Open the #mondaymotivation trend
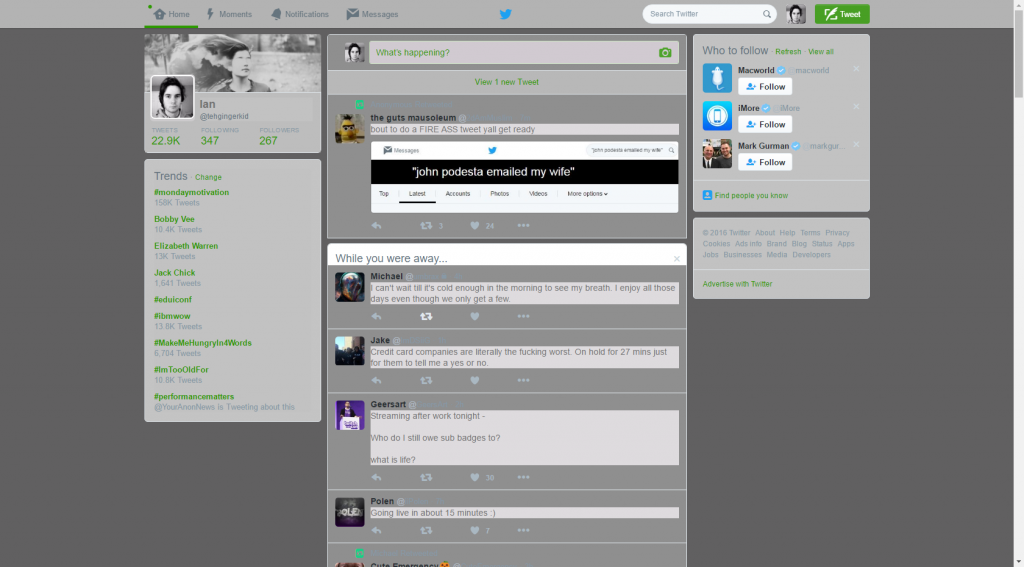The width and height of the screenshot is (1024, 567). click(191, 193)
